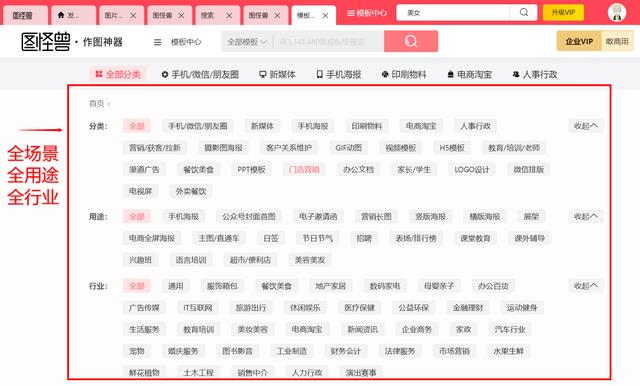This screenshot has height=386, width=640.
Task: Select the 视频模板 category tag
Action: click(401, 148)
